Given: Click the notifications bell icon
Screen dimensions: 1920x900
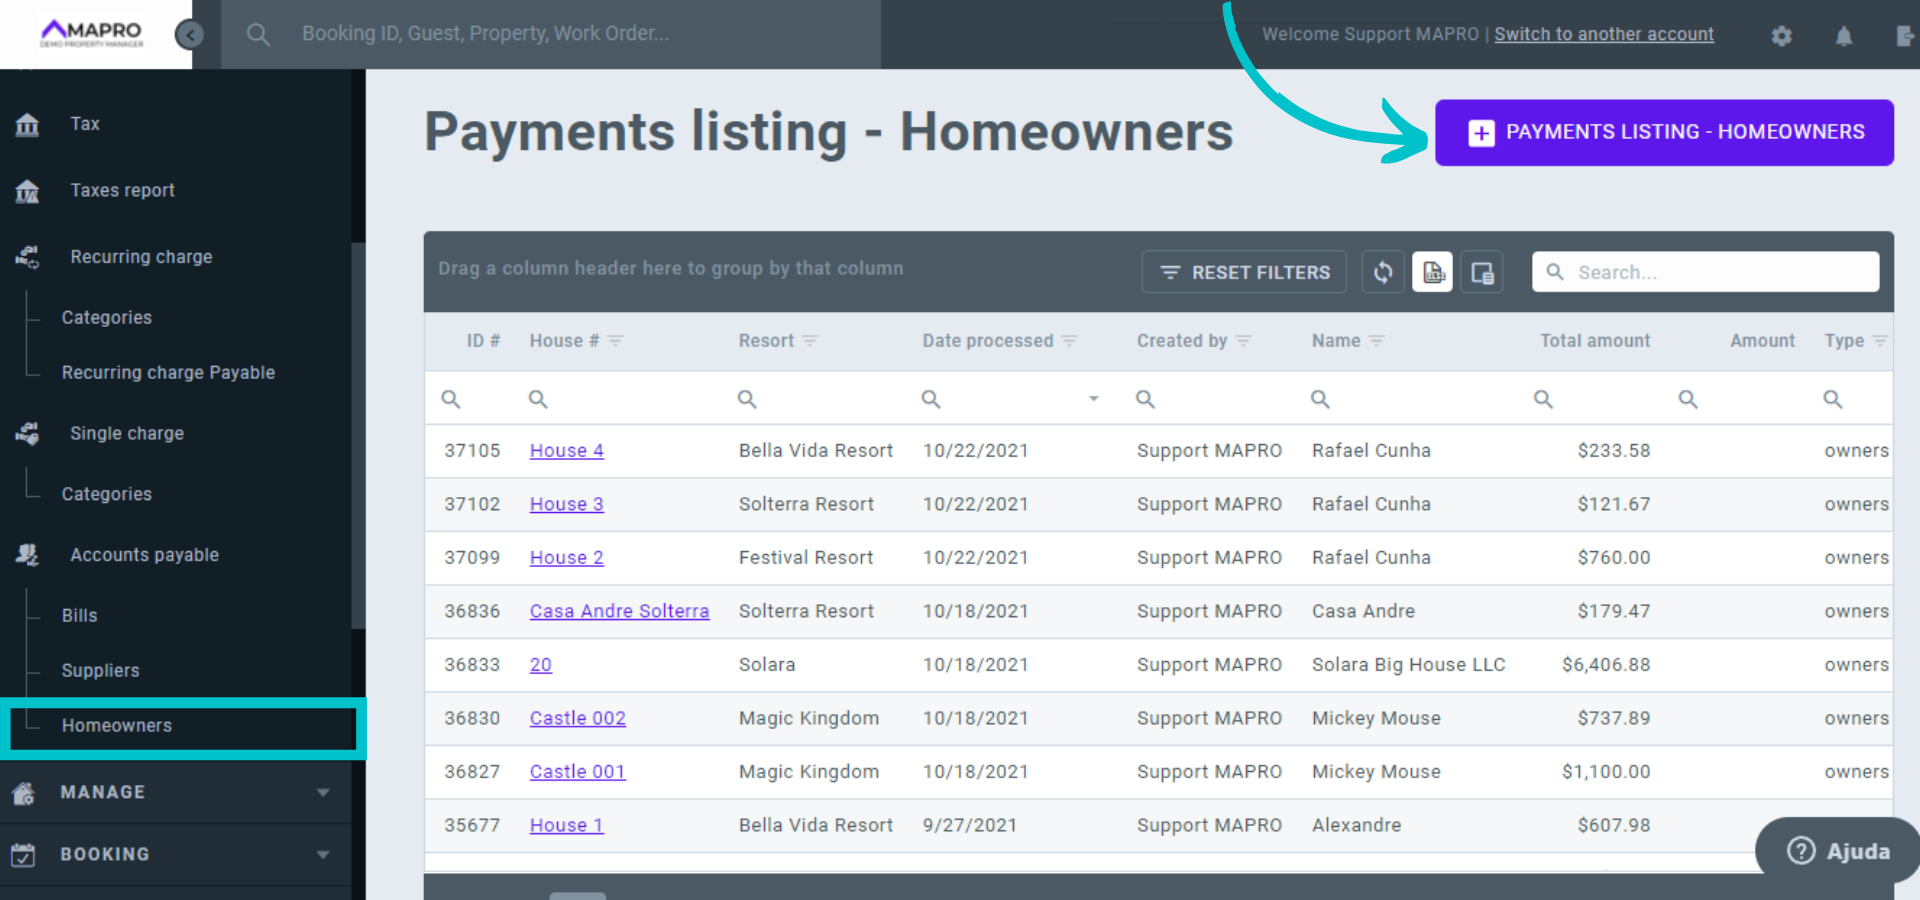Looking at the screenshot, I should point(1844,36).
